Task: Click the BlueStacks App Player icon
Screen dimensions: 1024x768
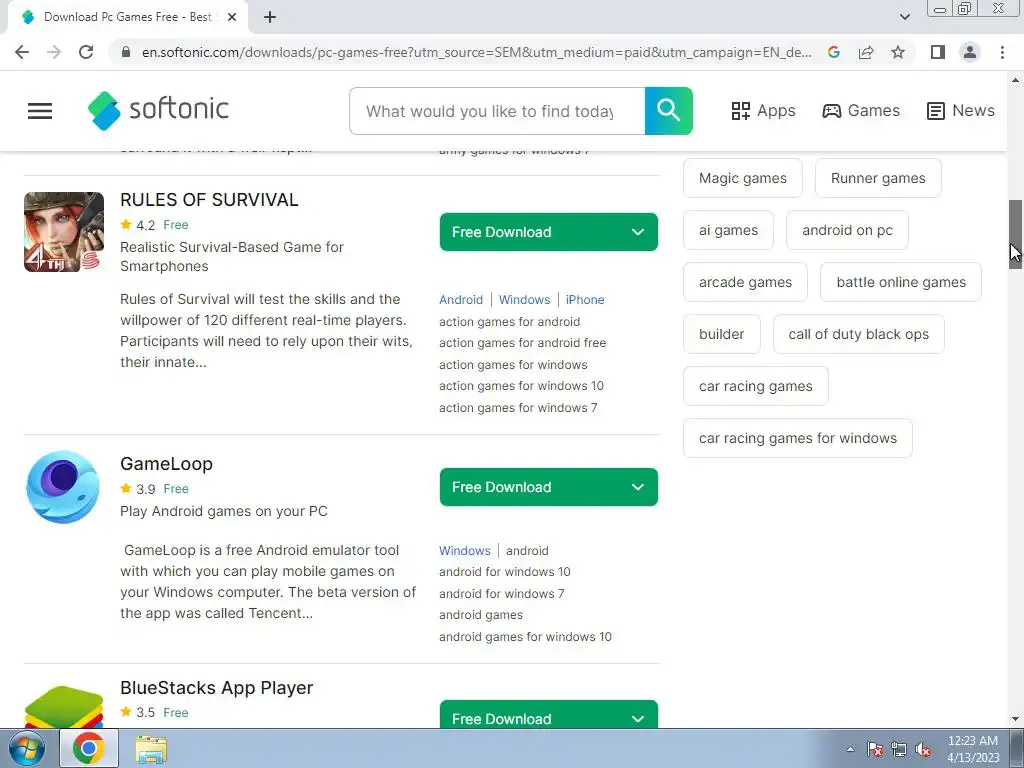Action: coord(64,706)
